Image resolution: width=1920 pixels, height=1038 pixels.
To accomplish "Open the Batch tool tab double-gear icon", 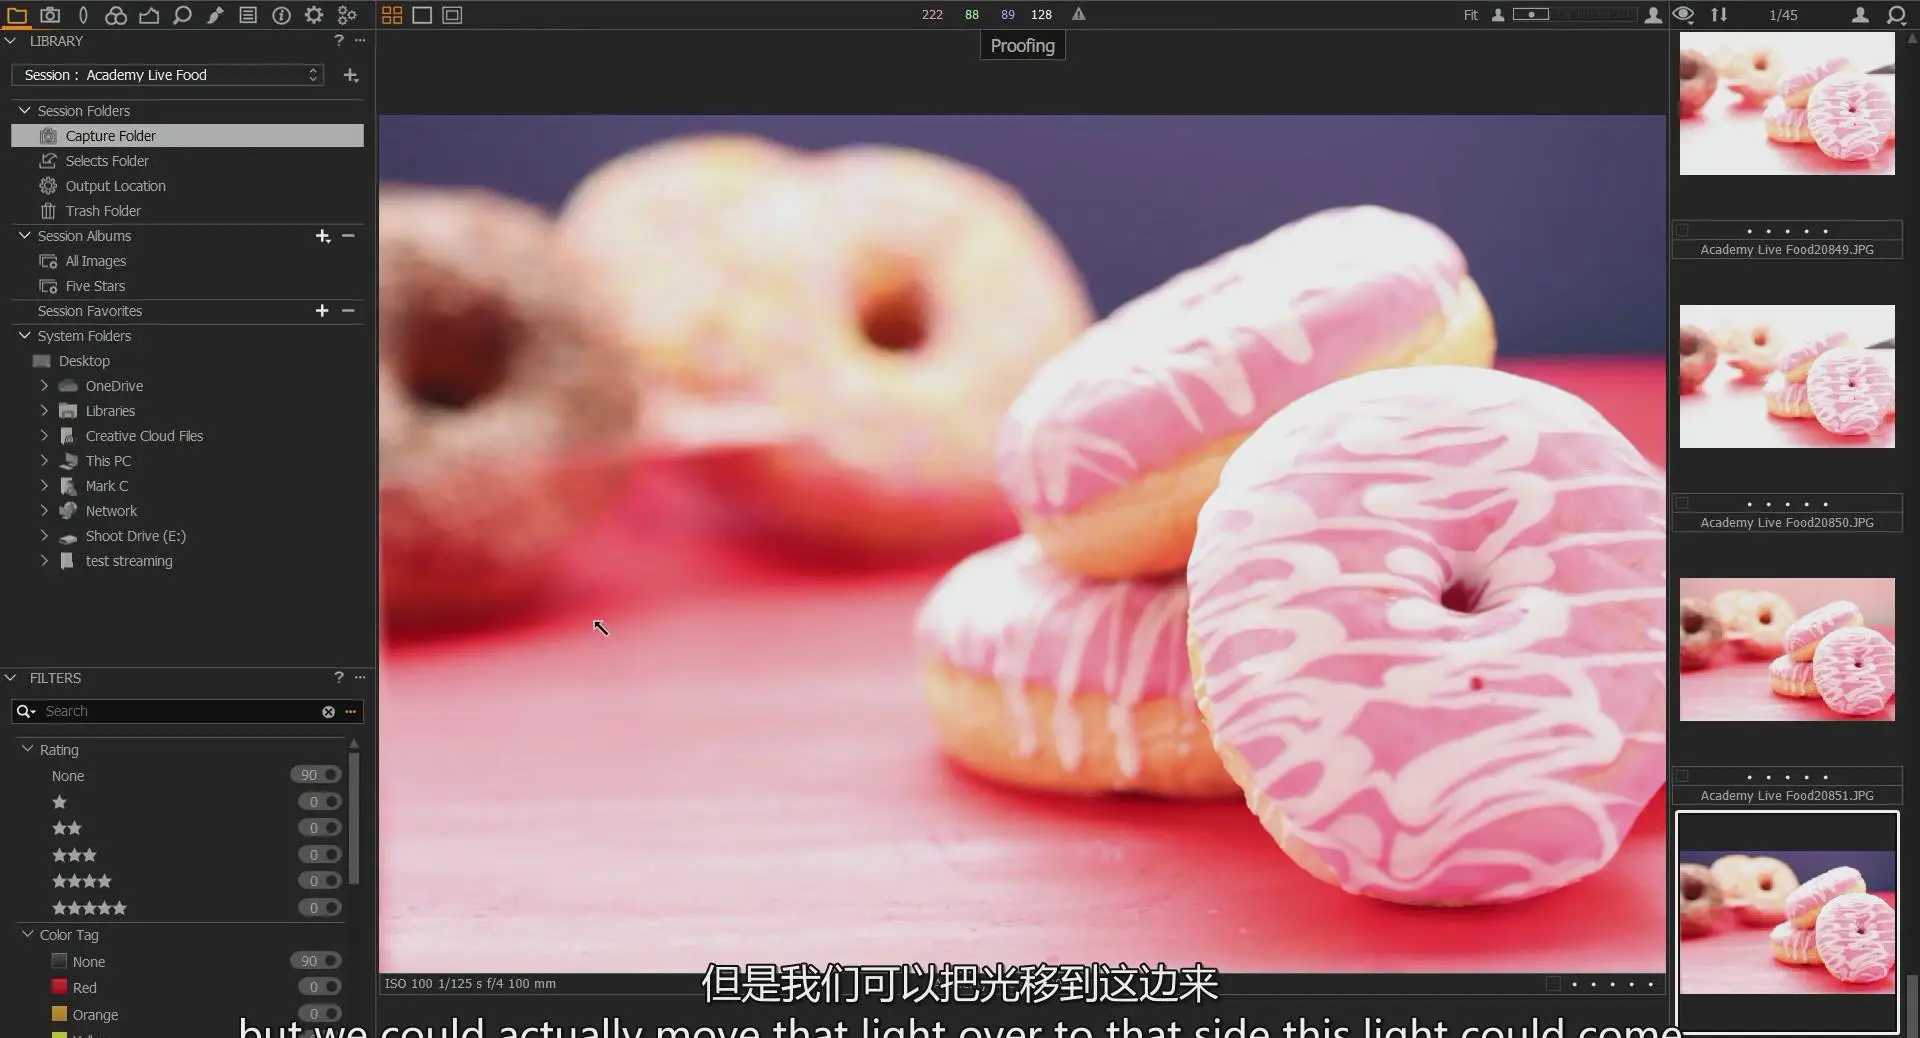I will coord(347,15).
